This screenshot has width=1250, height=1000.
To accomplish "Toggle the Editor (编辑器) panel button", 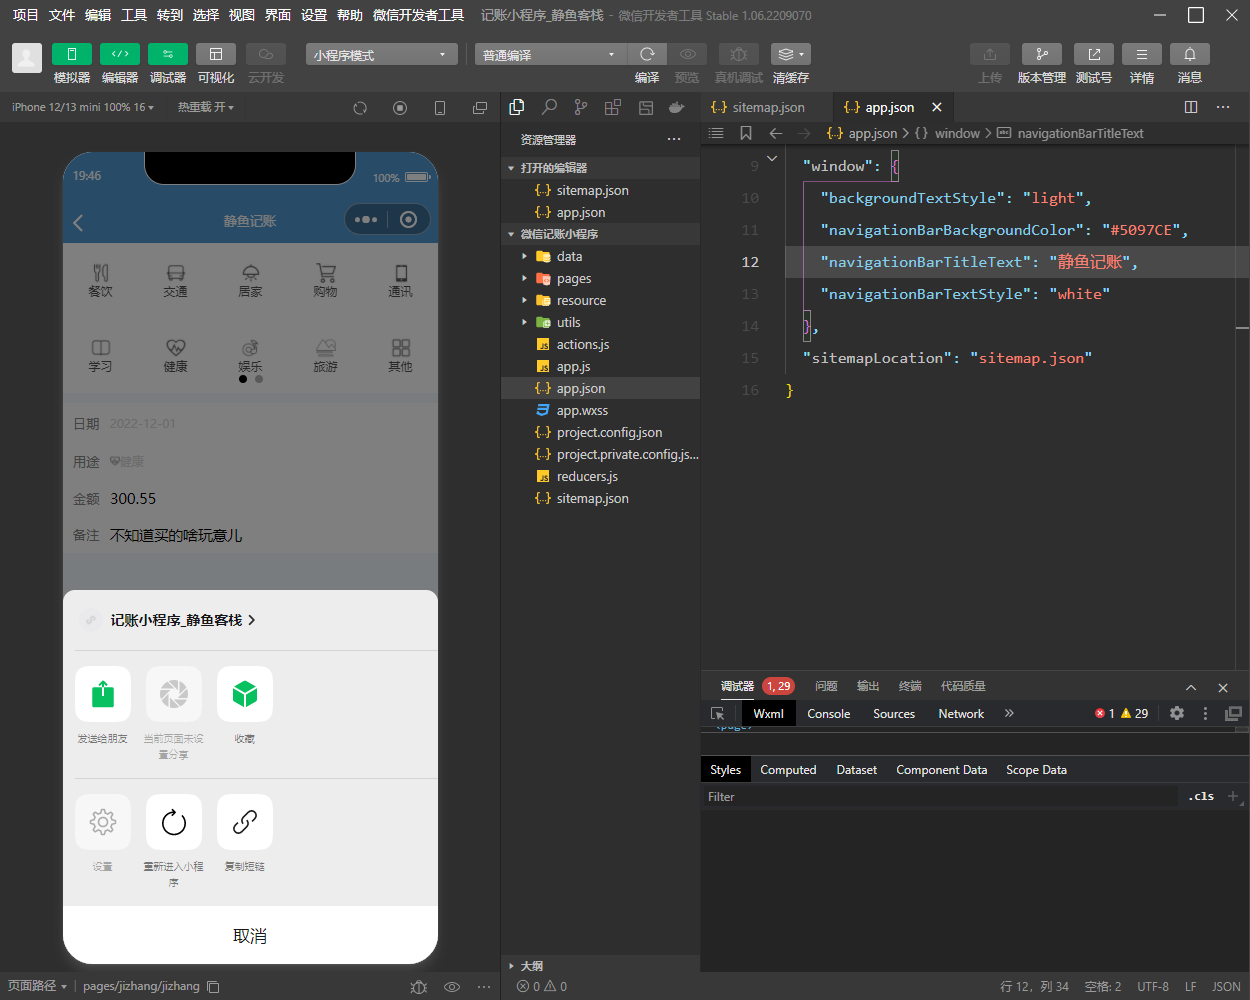I will point(119,54).
